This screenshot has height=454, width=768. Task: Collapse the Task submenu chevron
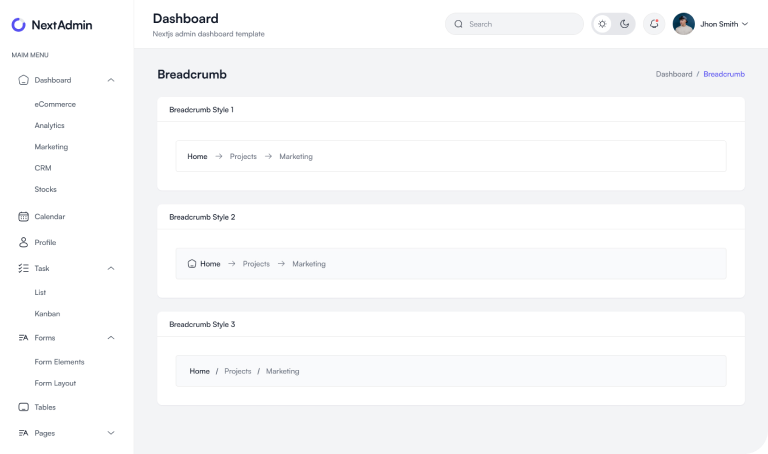(111, 268)
